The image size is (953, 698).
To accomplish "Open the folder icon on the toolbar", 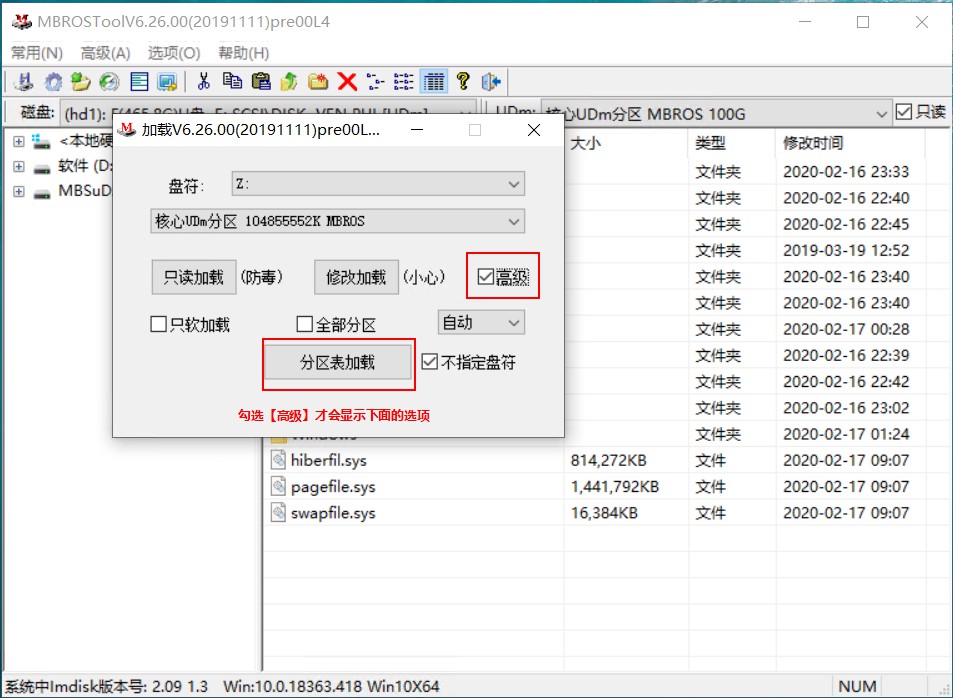I will [79, 81].
